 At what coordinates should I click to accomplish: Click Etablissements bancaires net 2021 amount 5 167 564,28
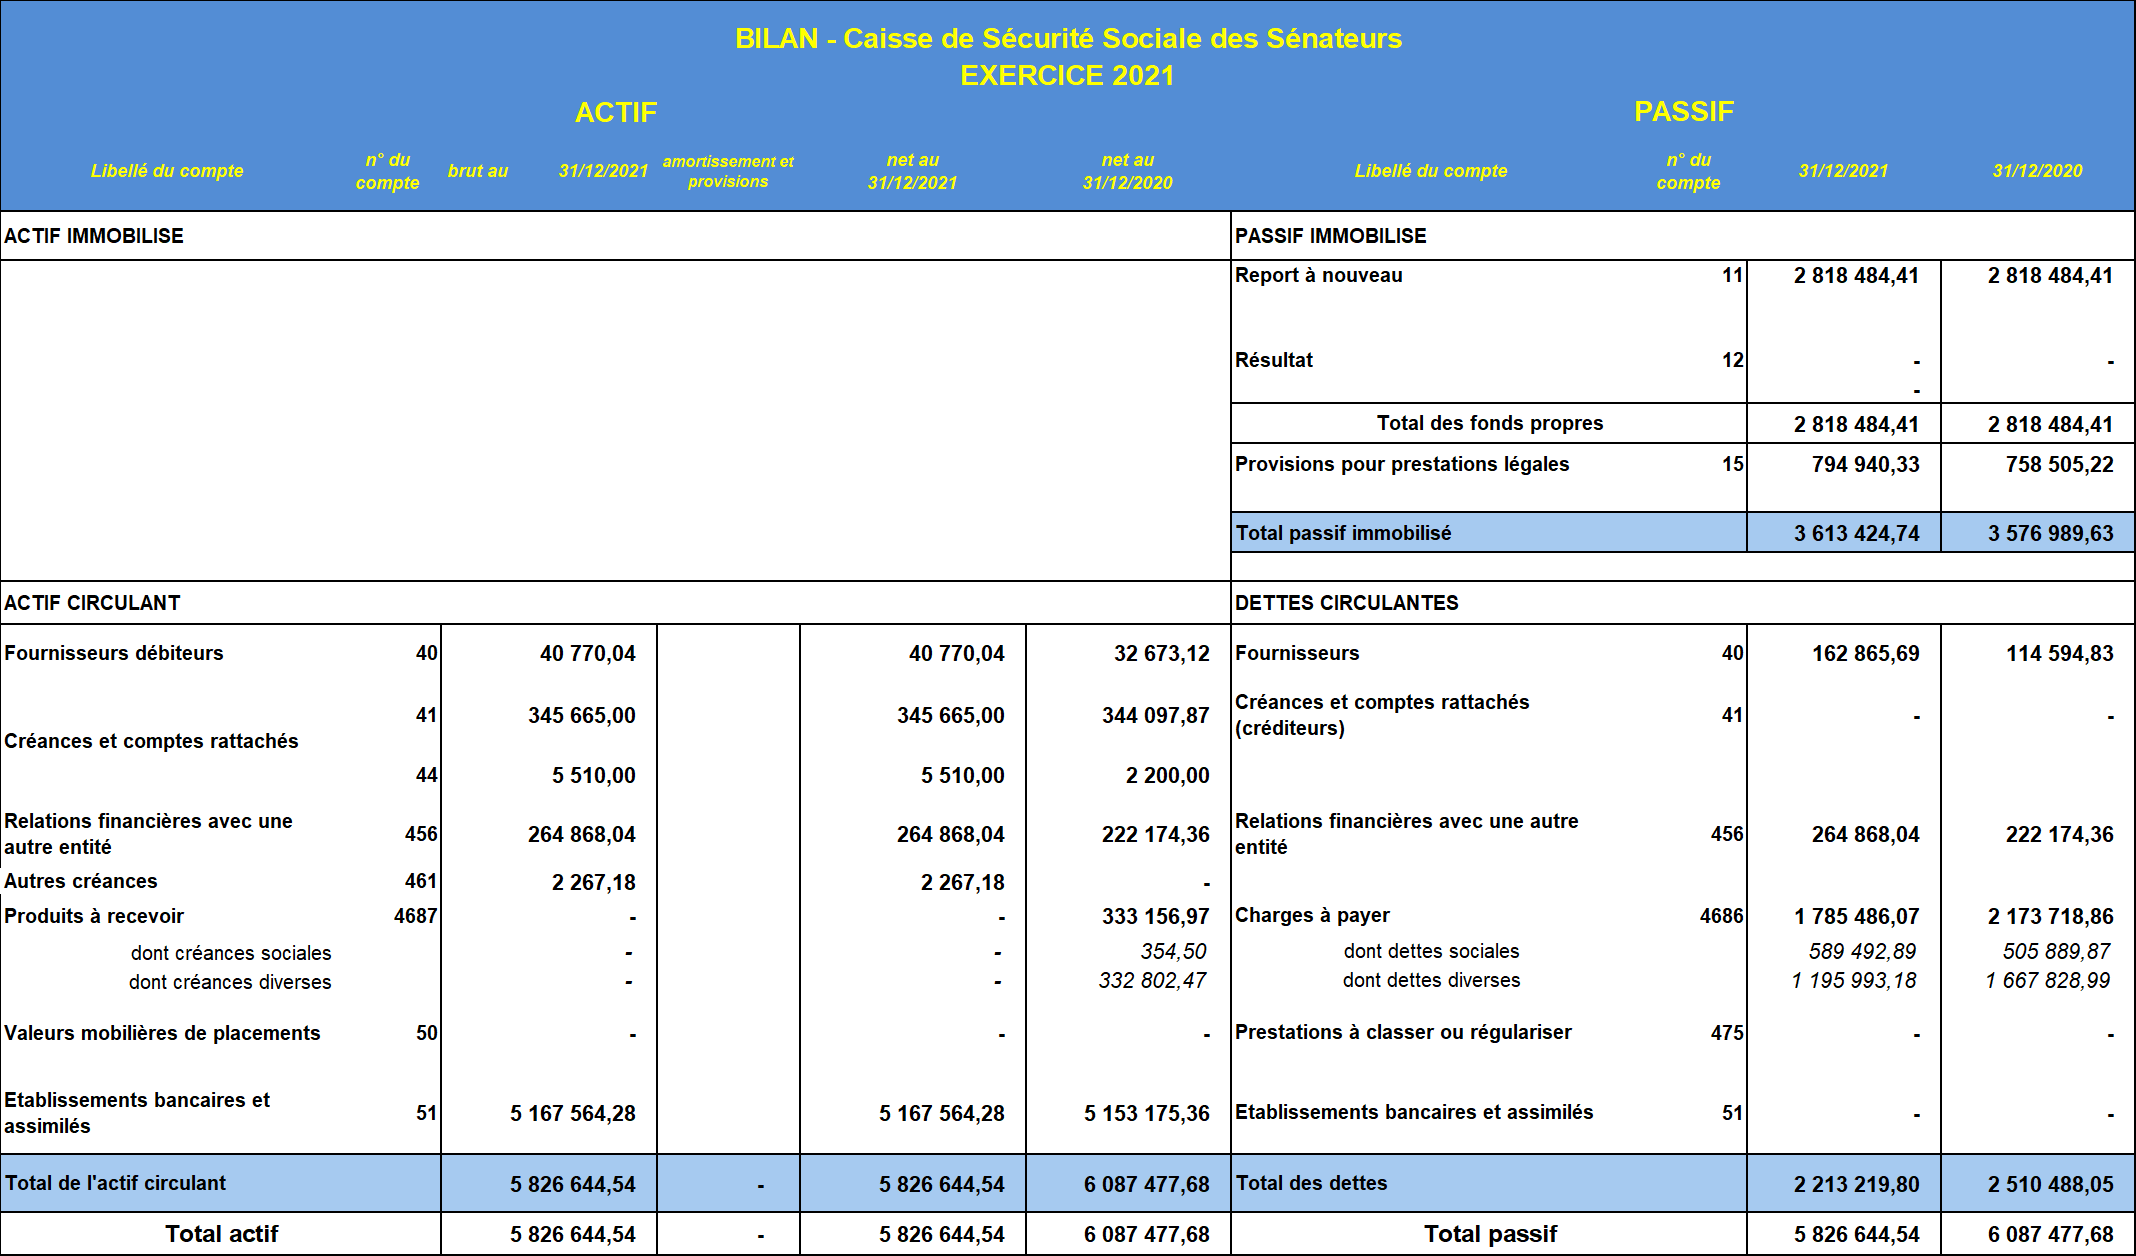(x=941, y=1114)
